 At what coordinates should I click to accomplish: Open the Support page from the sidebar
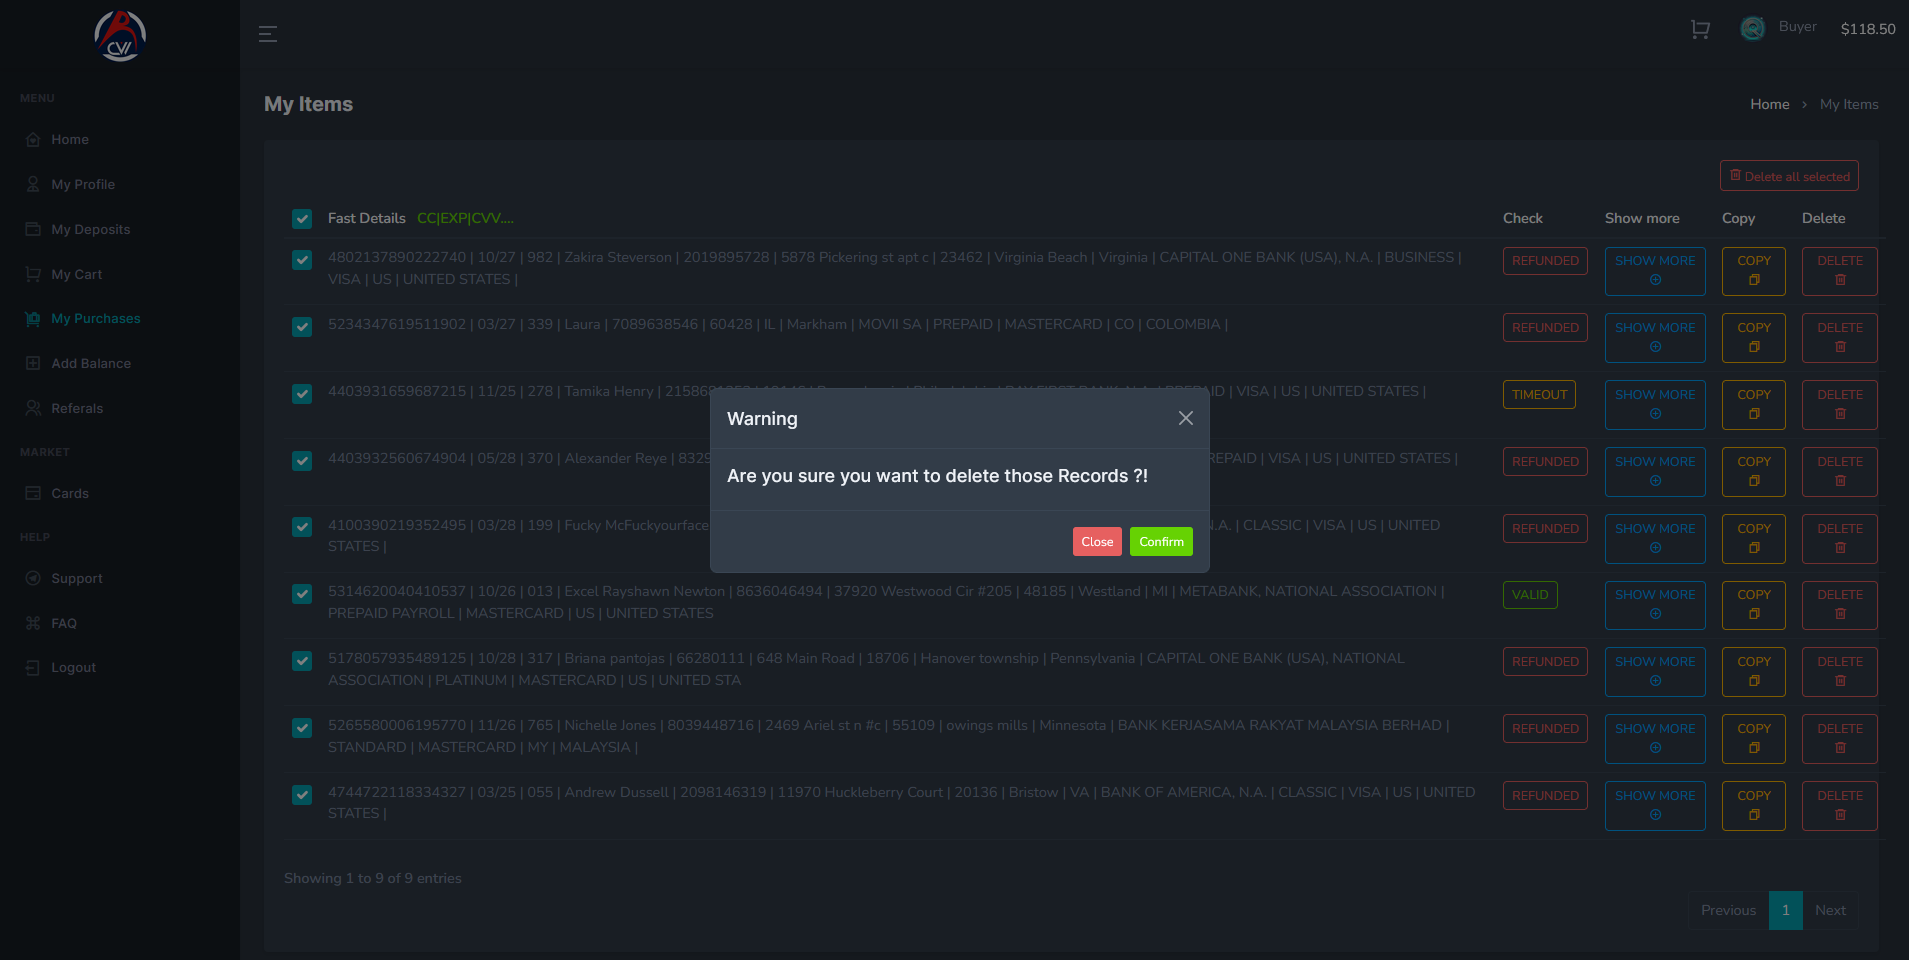[x=77, y=578]
